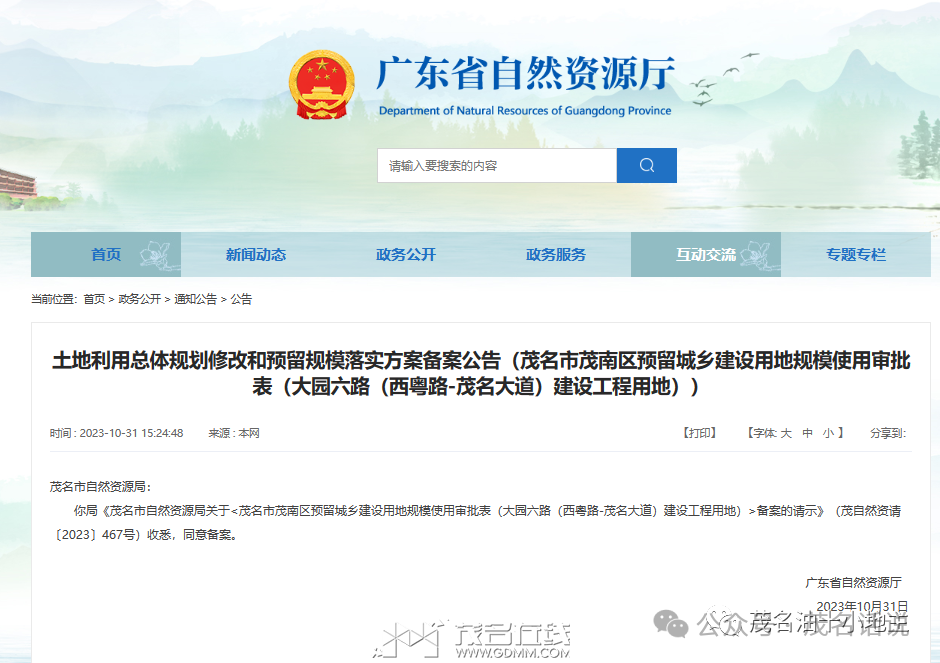This screenshot has height=663, width=940.
Task: Set font size to 中 (medium)
Action: 808,433
